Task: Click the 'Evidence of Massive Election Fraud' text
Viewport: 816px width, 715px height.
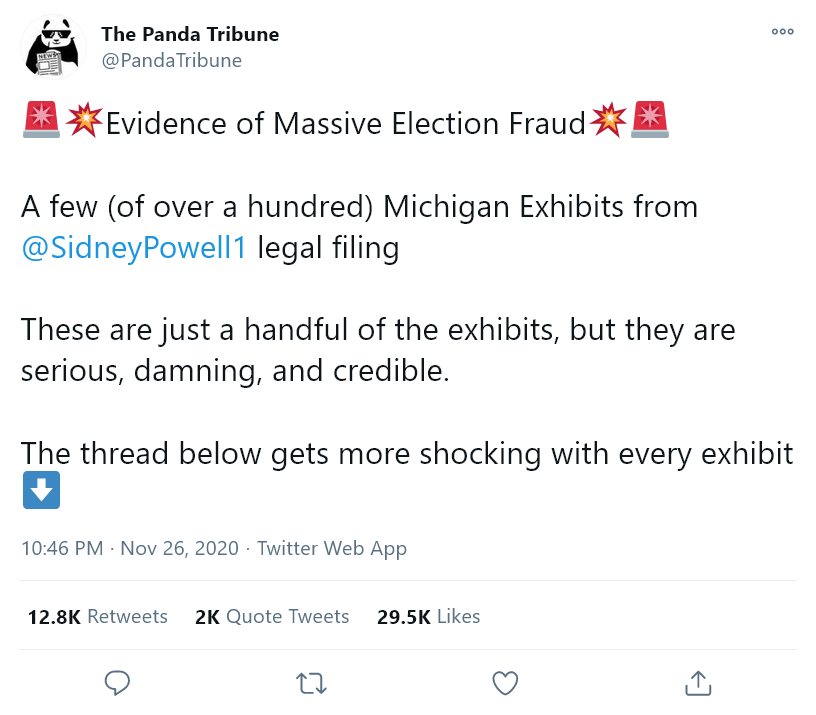Action: click(345, 123)
